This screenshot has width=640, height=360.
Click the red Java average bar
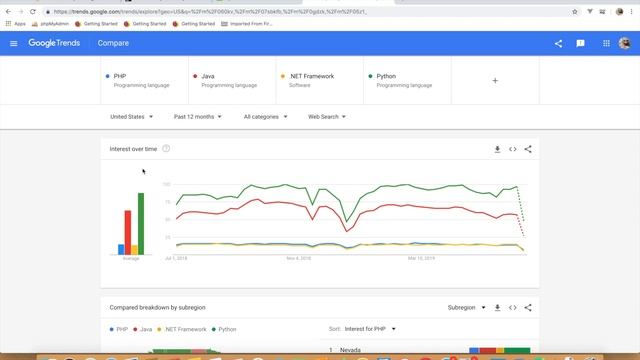pyautogui.click(x=128, y=233)
